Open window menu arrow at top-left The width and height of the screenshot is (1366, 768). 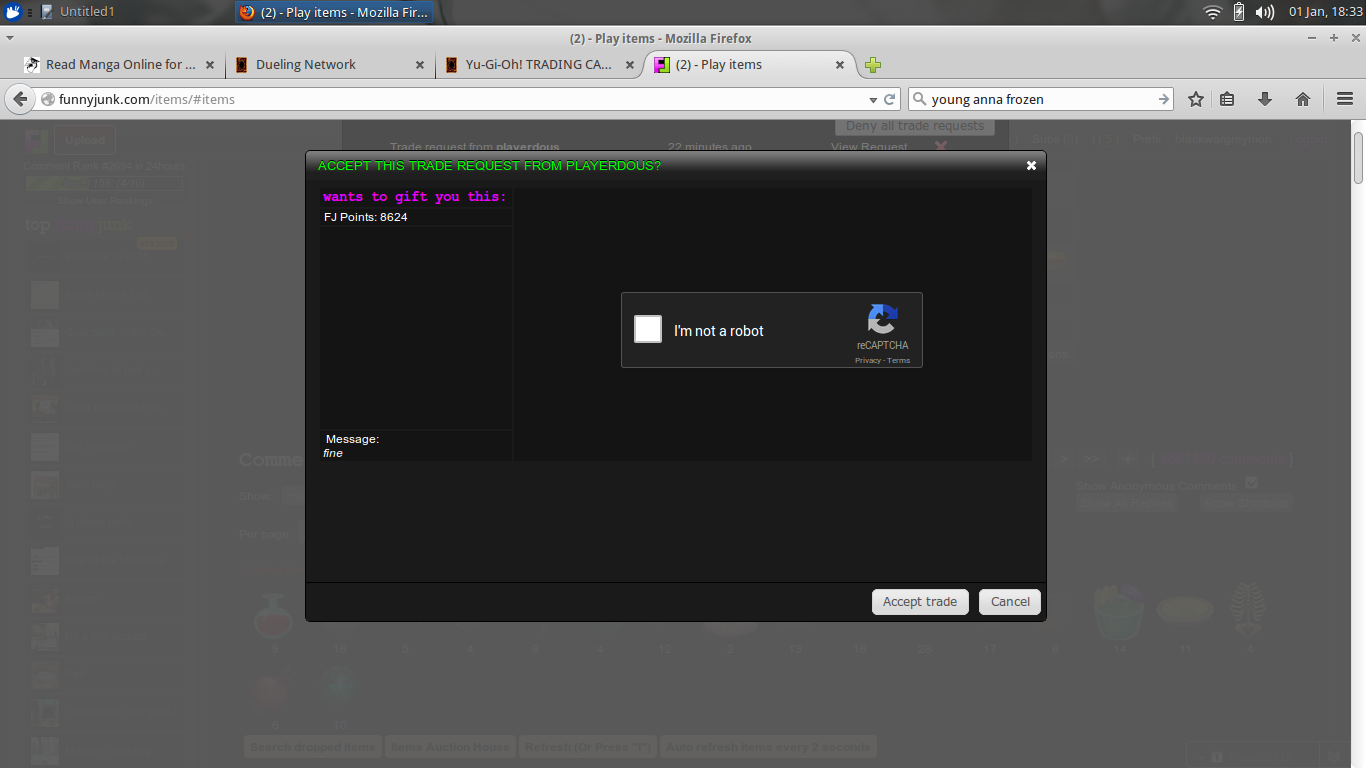click(9, 38)
